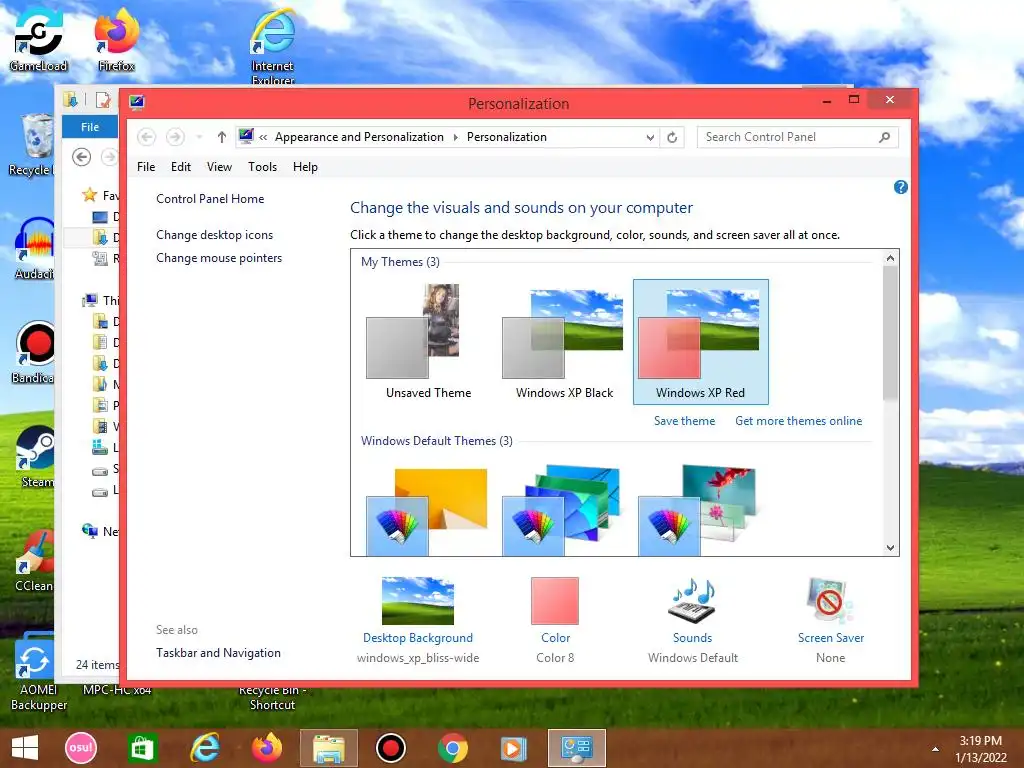Open Screen Saver settings icon

(x=830, y=601)
